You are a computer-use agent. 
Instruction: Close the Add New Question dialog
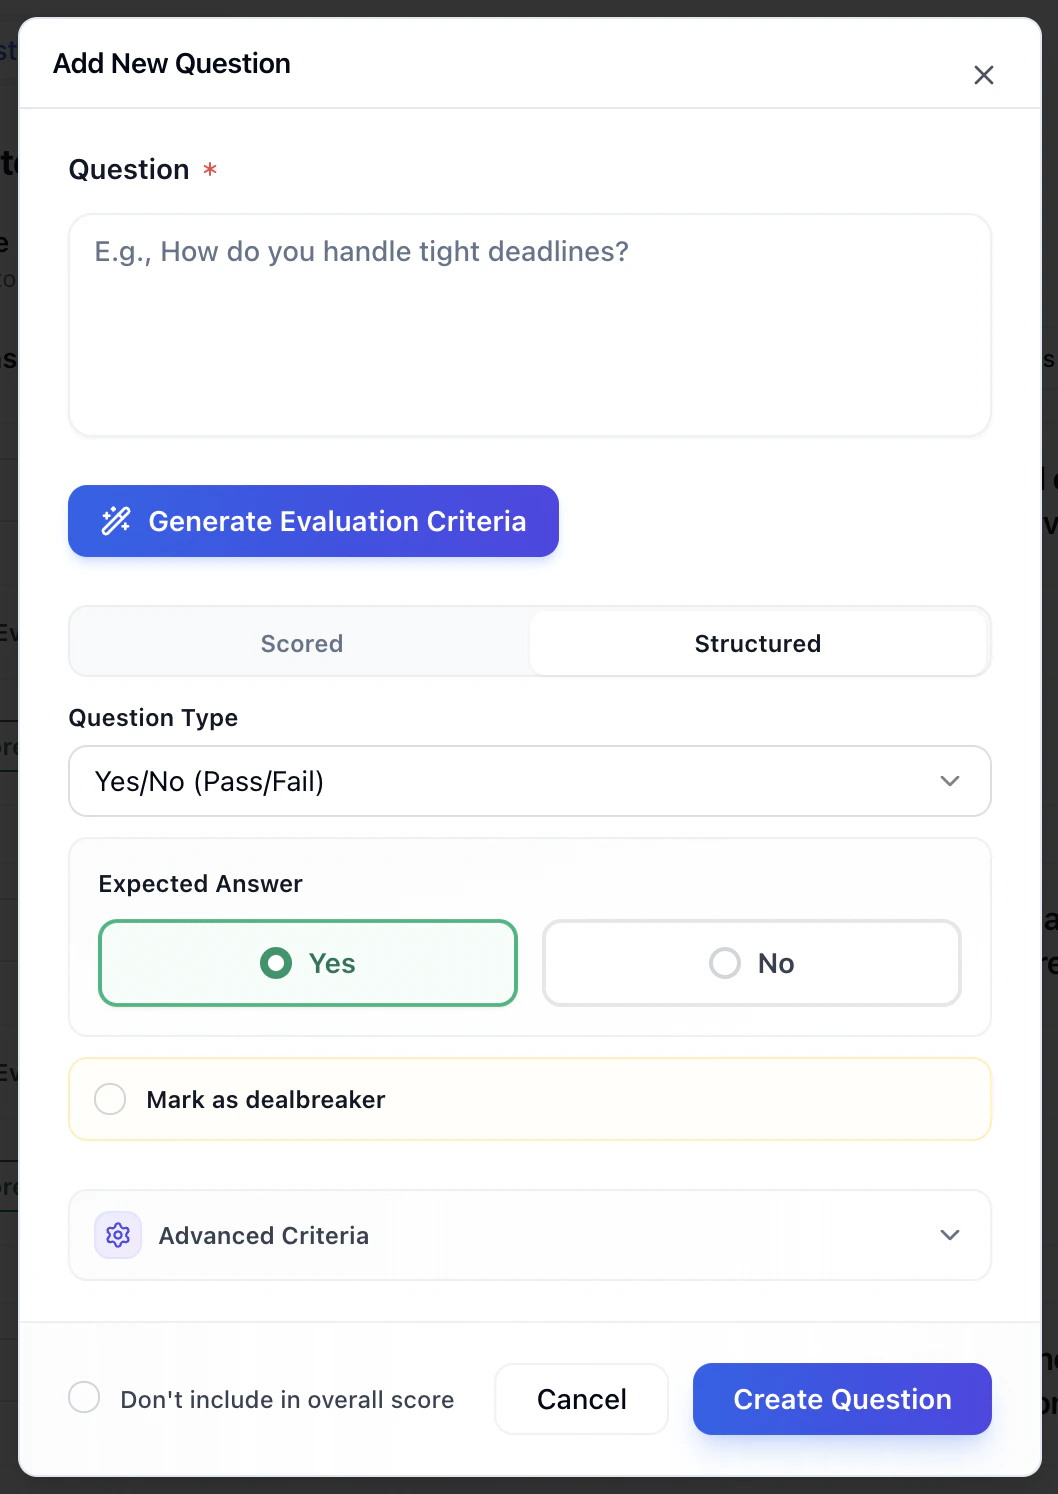tap(983, 75)
